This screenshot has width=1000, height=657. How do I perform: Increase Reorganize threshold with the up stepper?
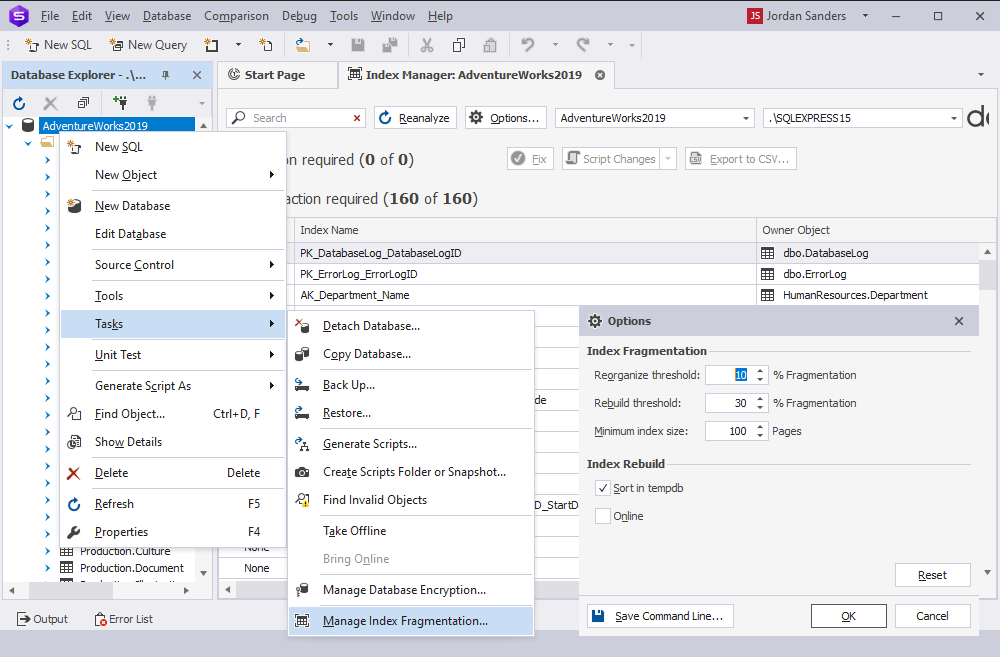click(759, 371)
